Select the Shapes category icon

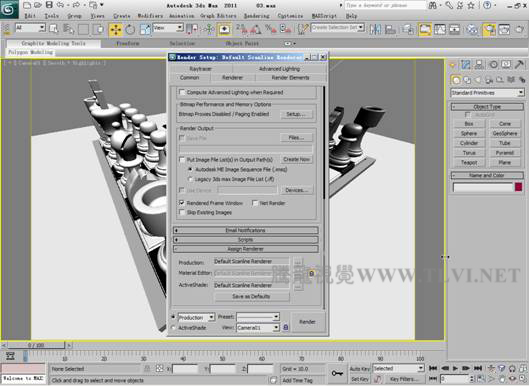click(467, 80)
